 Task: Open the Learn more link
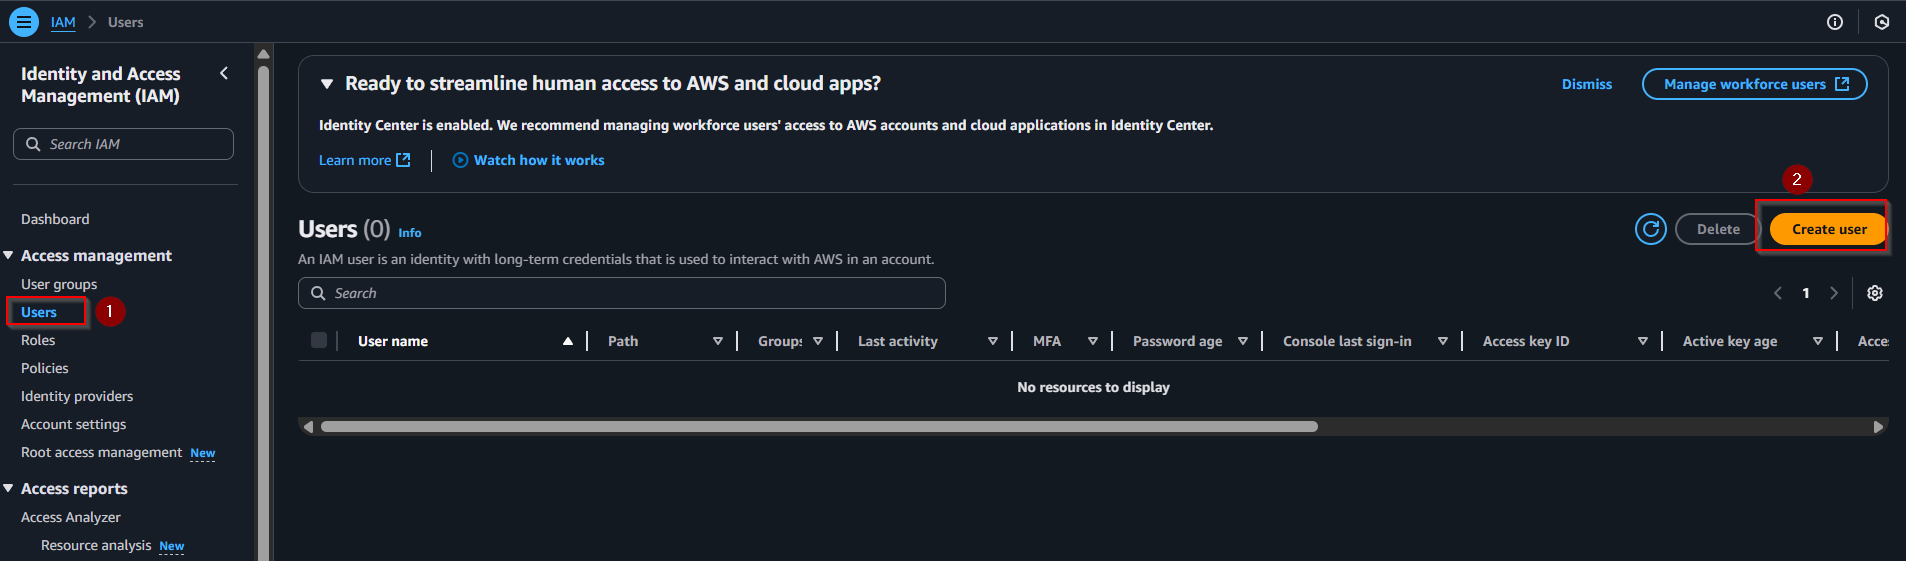click(x=364, y=160)
